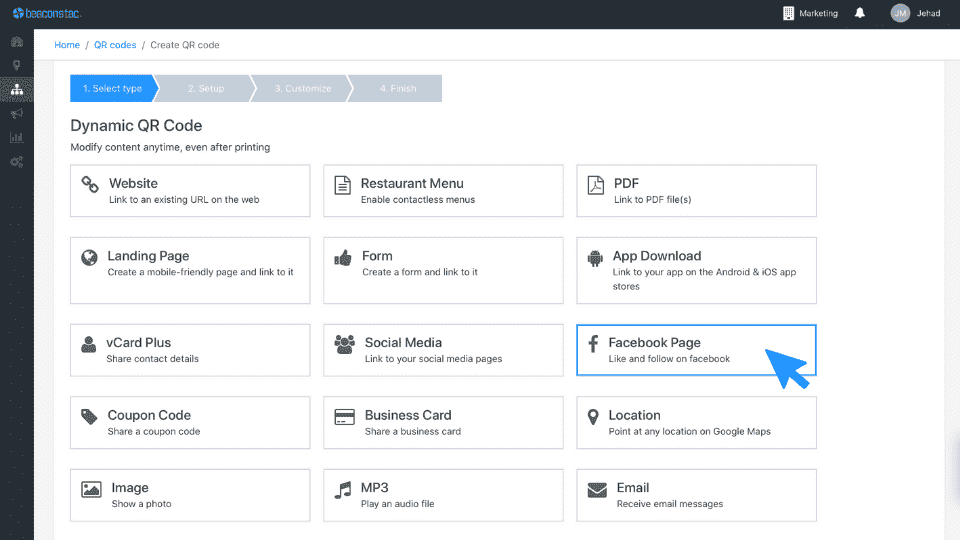Click 'Link to your social media pages'
960x540 pixels.
click(x=433, y=359)
